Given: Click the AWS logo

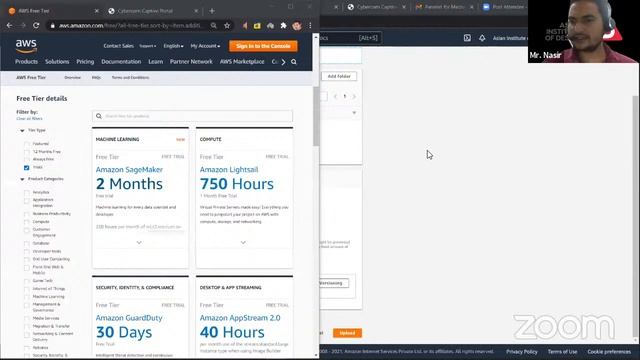Looking at the screenshot, I should 26,46.
